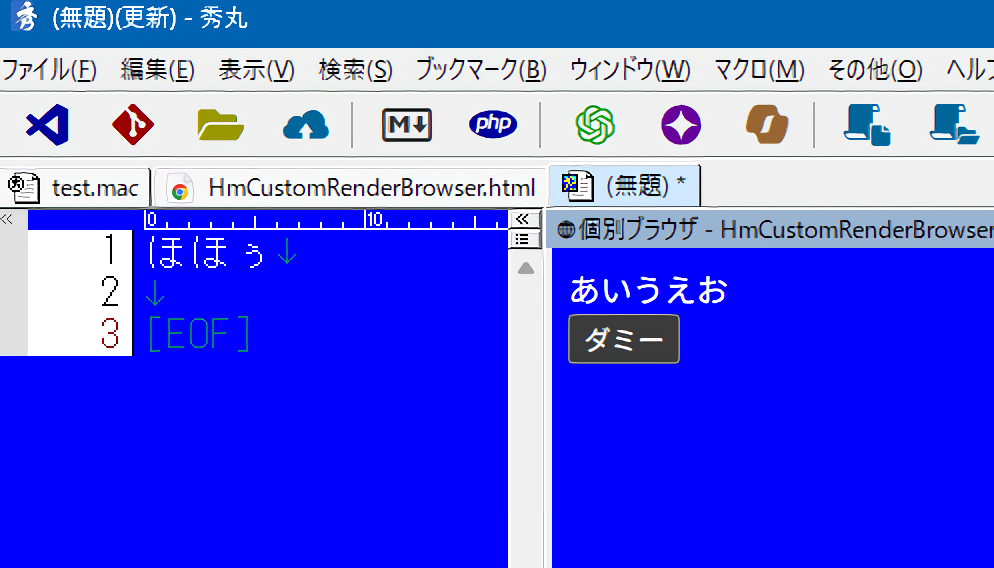Open the マクロ(M) menu
Screen dimensions: 994x568
759,70
